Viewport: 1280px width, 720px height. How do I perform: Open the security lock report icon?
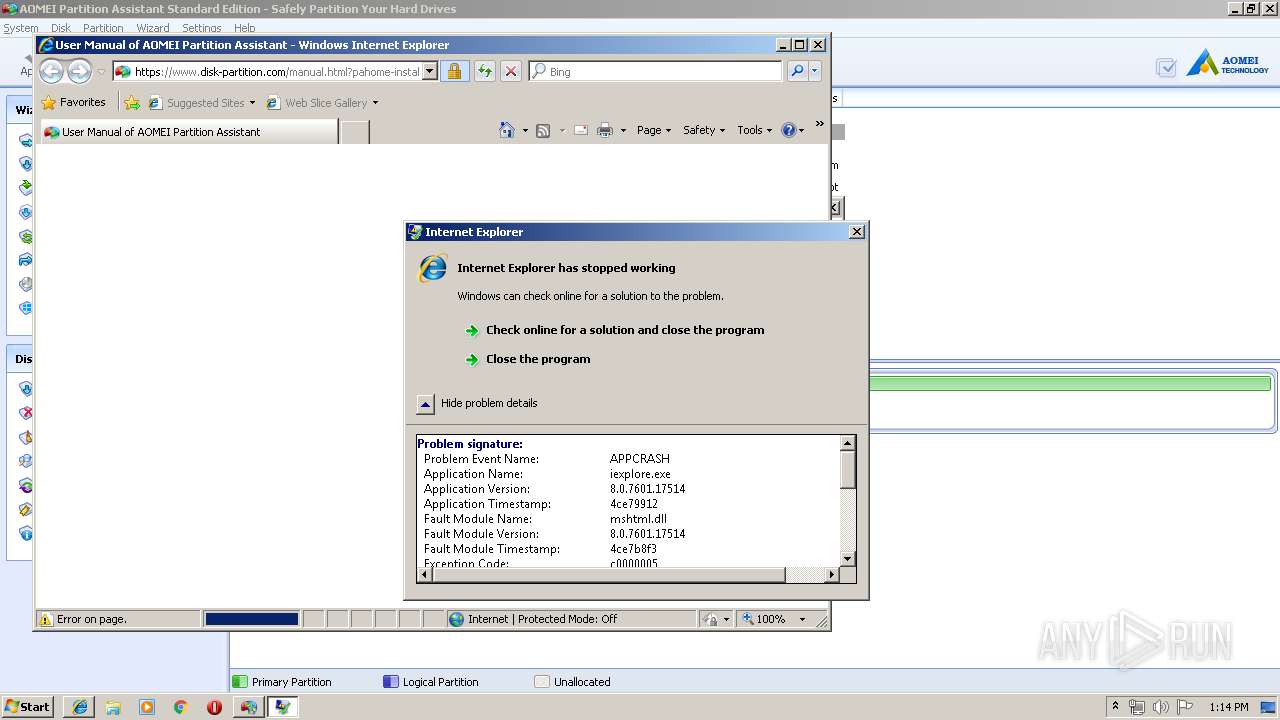point(454,71)
